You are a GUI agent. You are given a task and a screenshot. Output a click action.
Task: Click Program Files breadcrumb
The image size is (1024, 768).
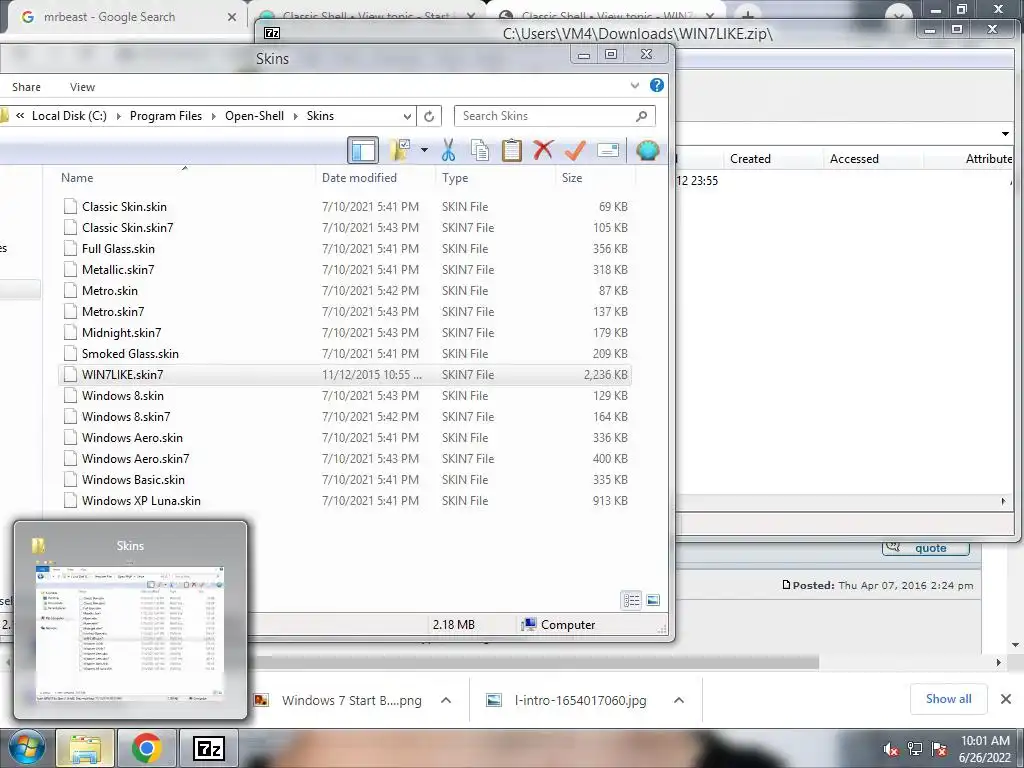[x=166, y=116]
